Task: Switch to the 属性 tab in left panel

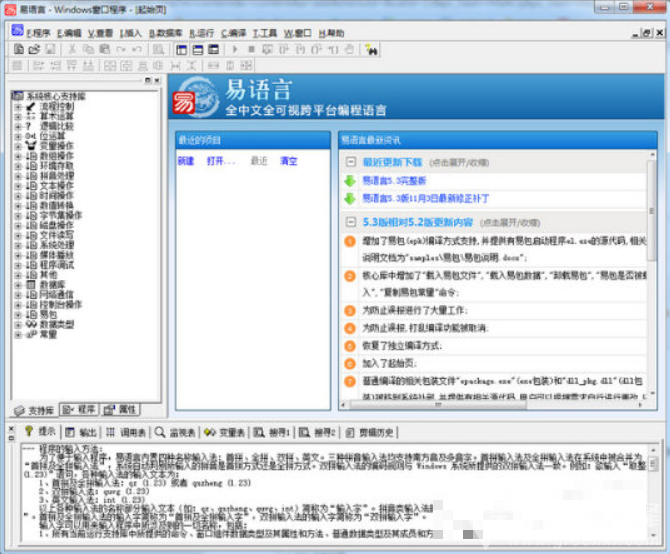Action: (x=120, y=410)
